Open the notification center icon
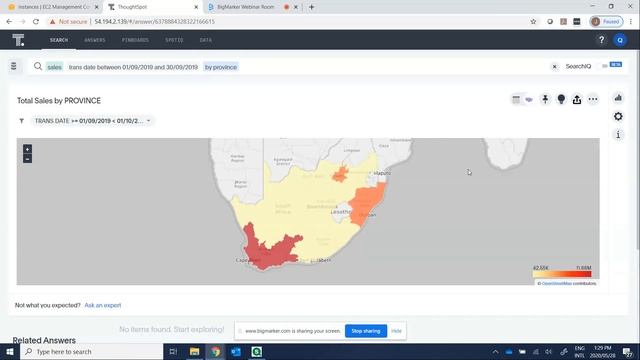This screenshot has width=640, height=360. pyautogui.click(x=628, y=351)
